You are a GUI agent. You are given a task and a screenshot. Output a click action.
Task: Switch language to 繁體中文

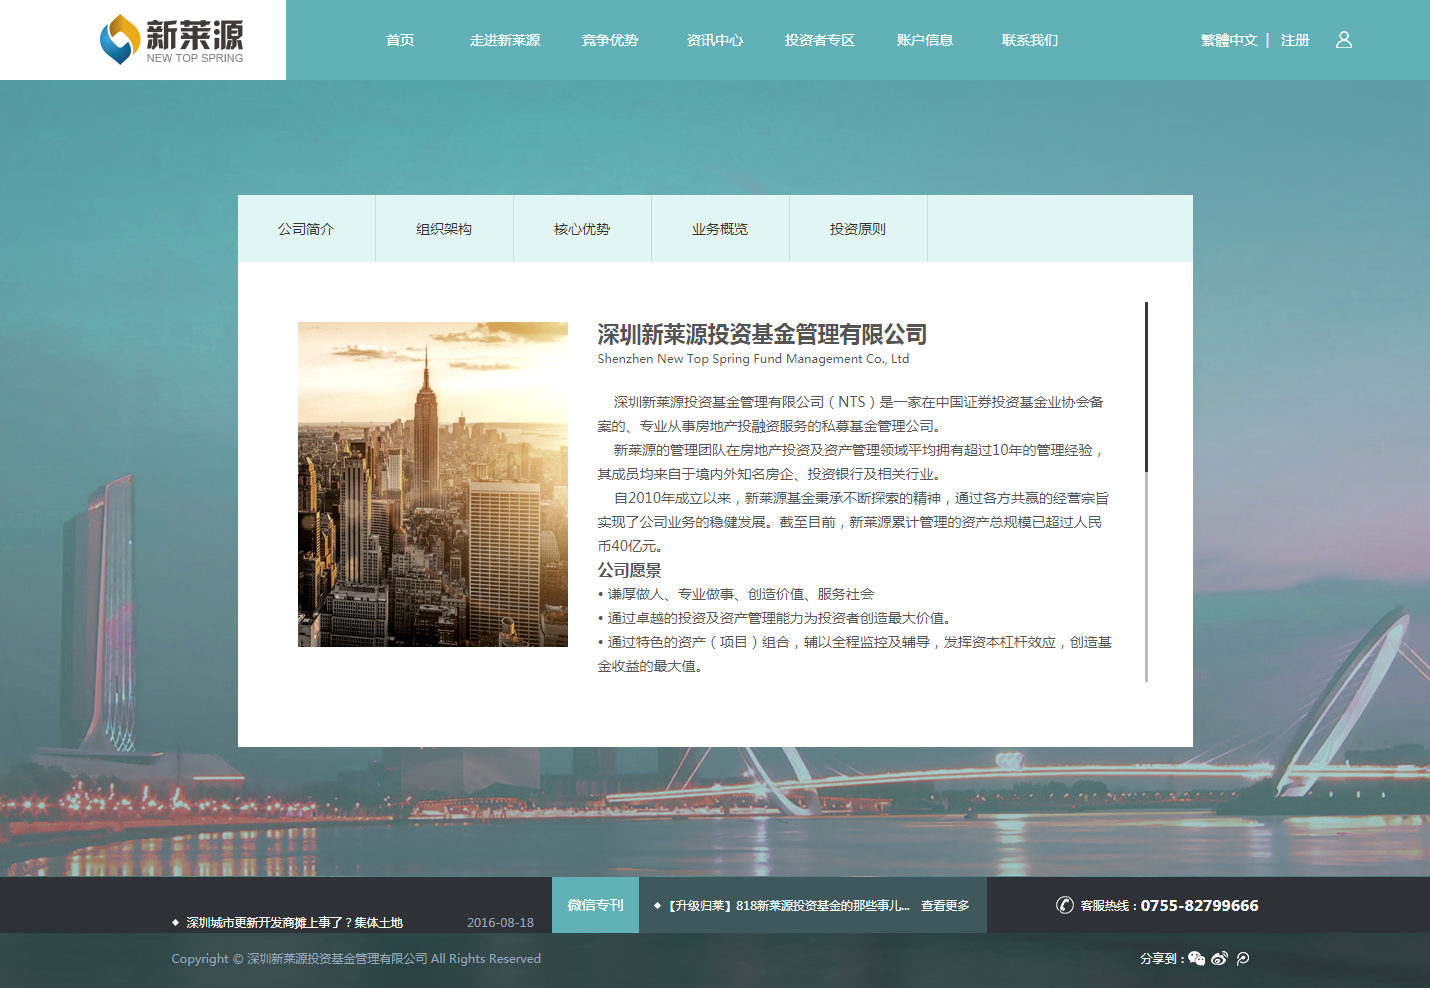point(1229,40)
